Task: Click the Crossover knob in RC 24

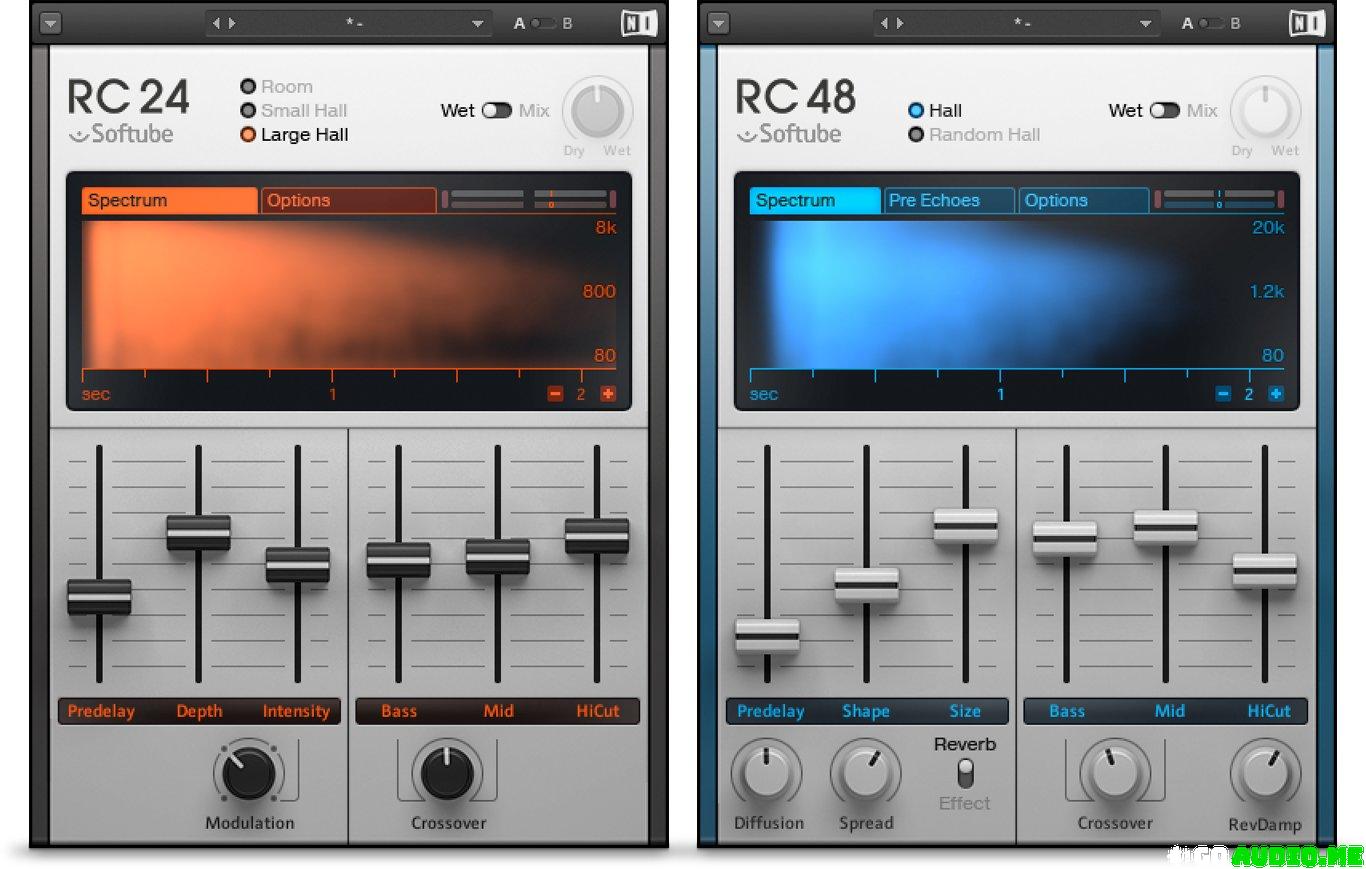Action: tap(448, 774)
